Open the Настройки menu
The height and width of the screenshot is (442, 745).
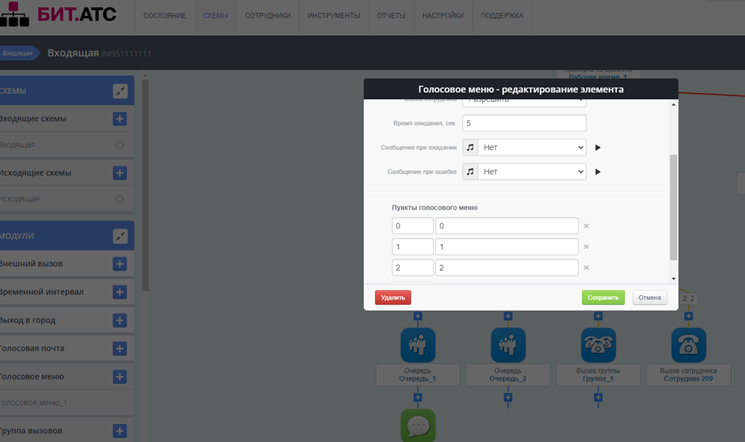[x=443, y=16]
